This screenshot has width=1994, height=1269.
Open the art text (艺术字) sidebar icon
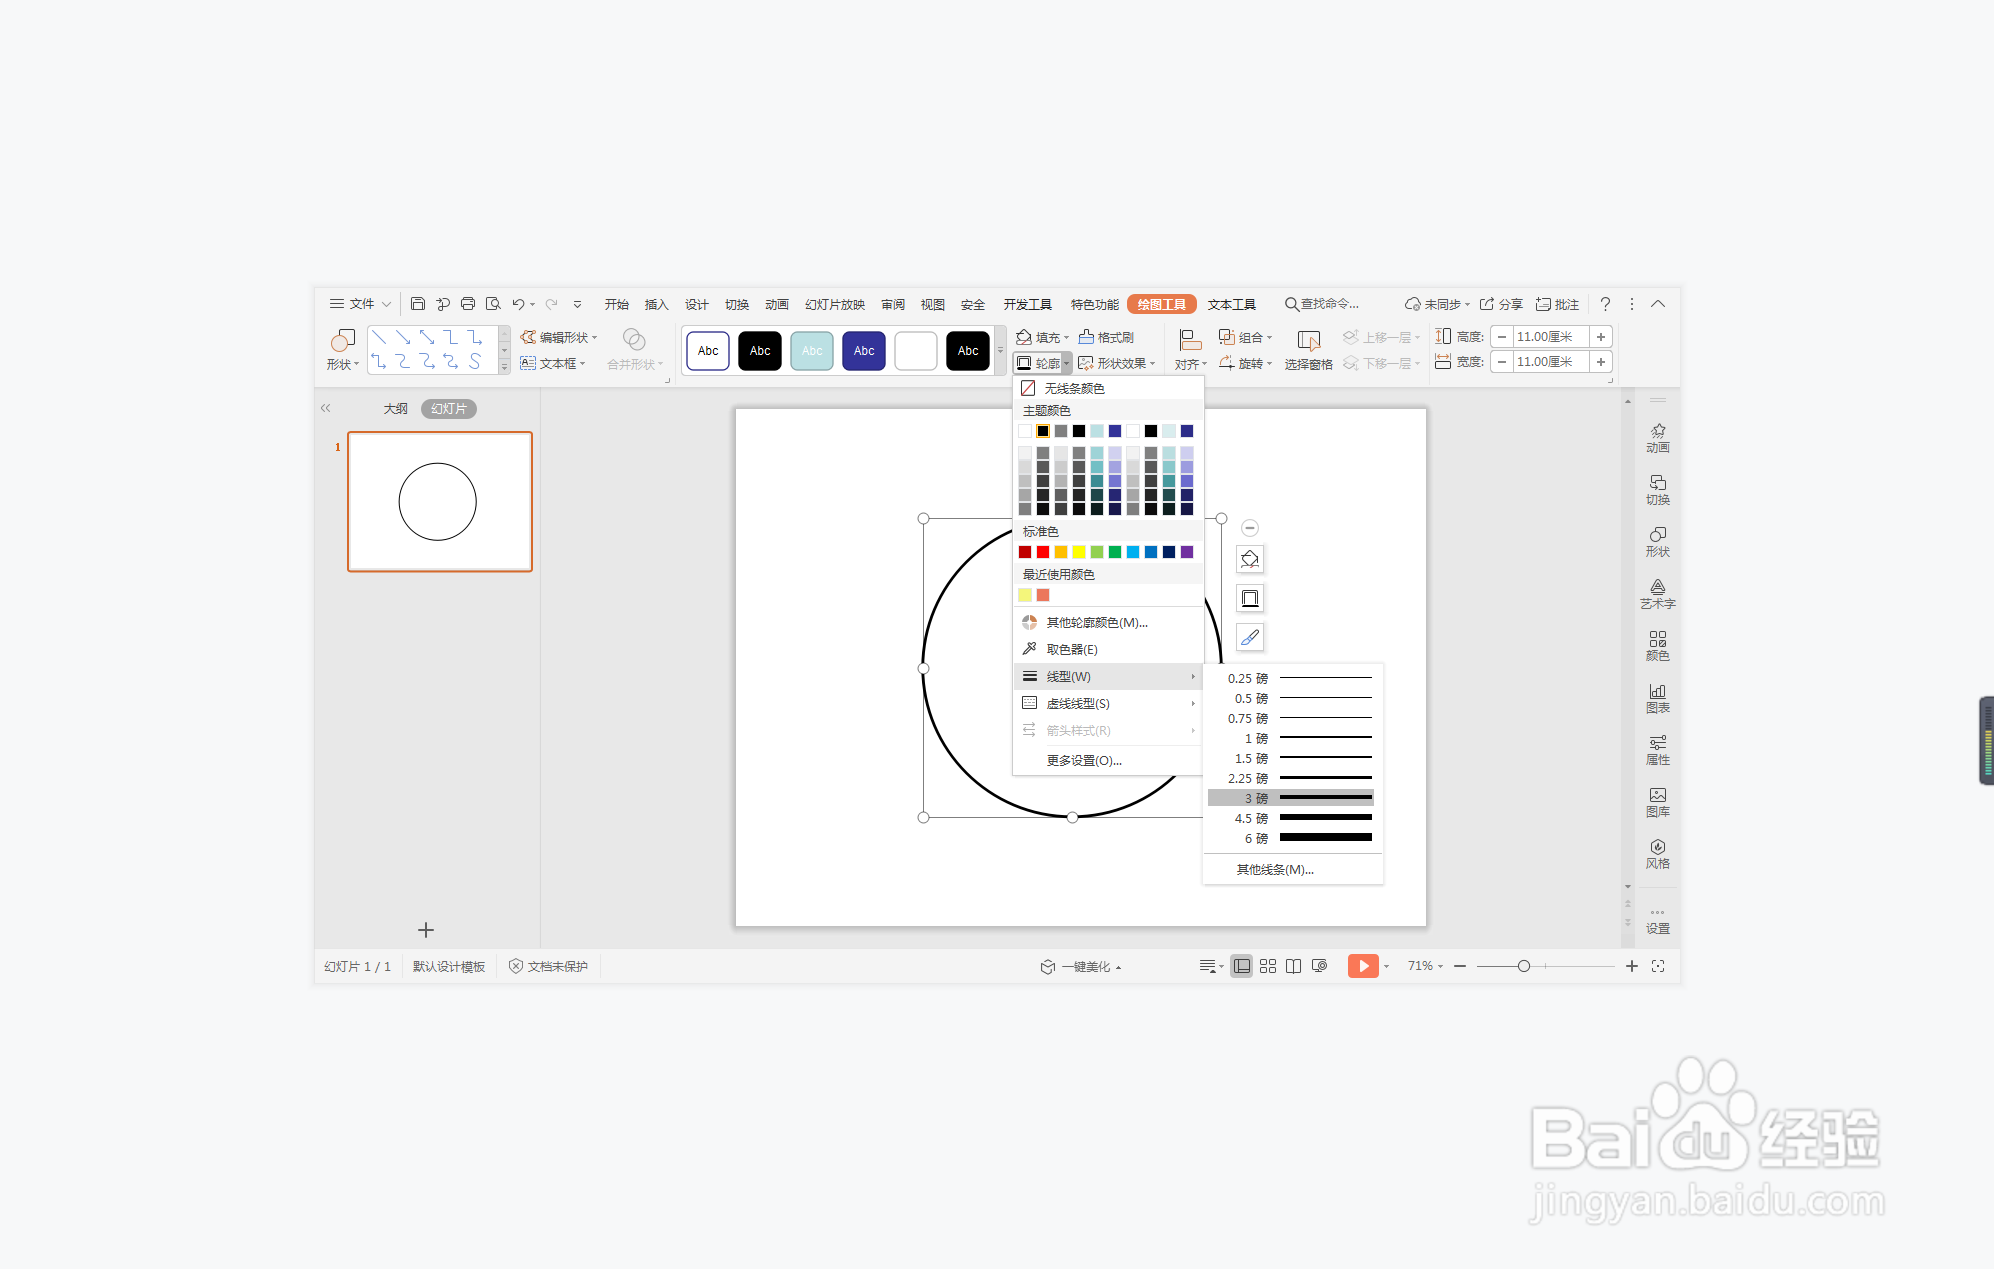pos(1657,593)
